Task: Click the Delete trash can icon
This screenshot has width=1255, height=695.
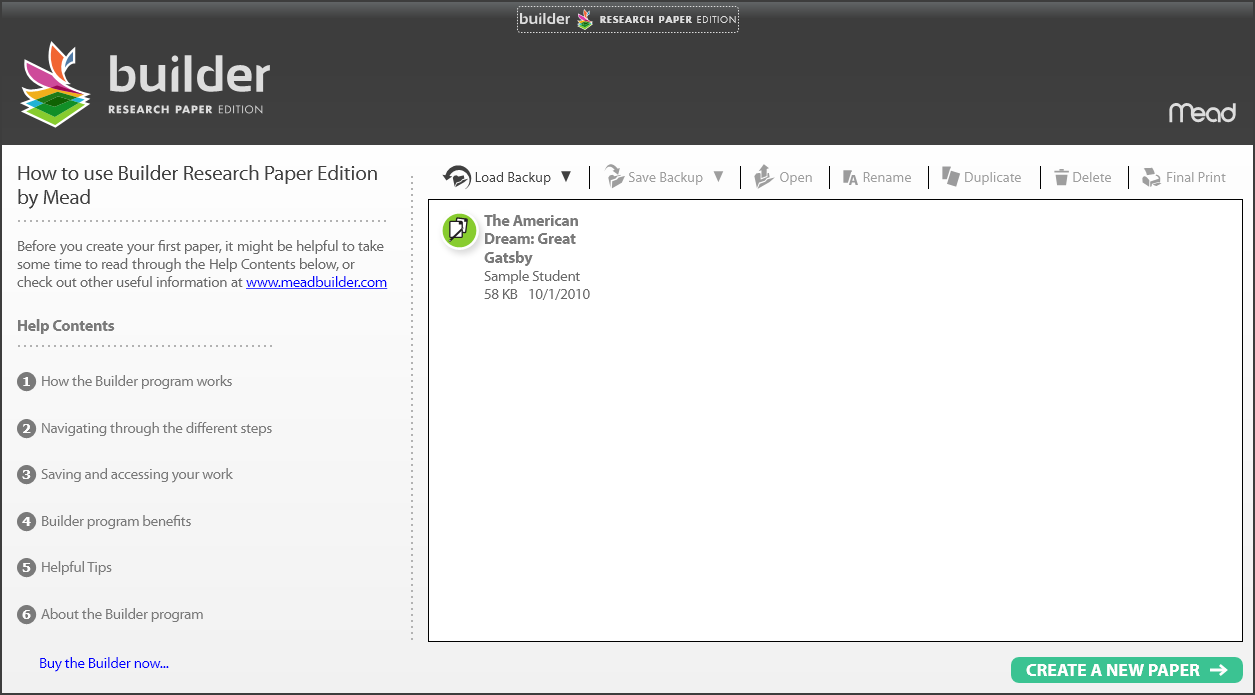Action: pos(1061,178)
